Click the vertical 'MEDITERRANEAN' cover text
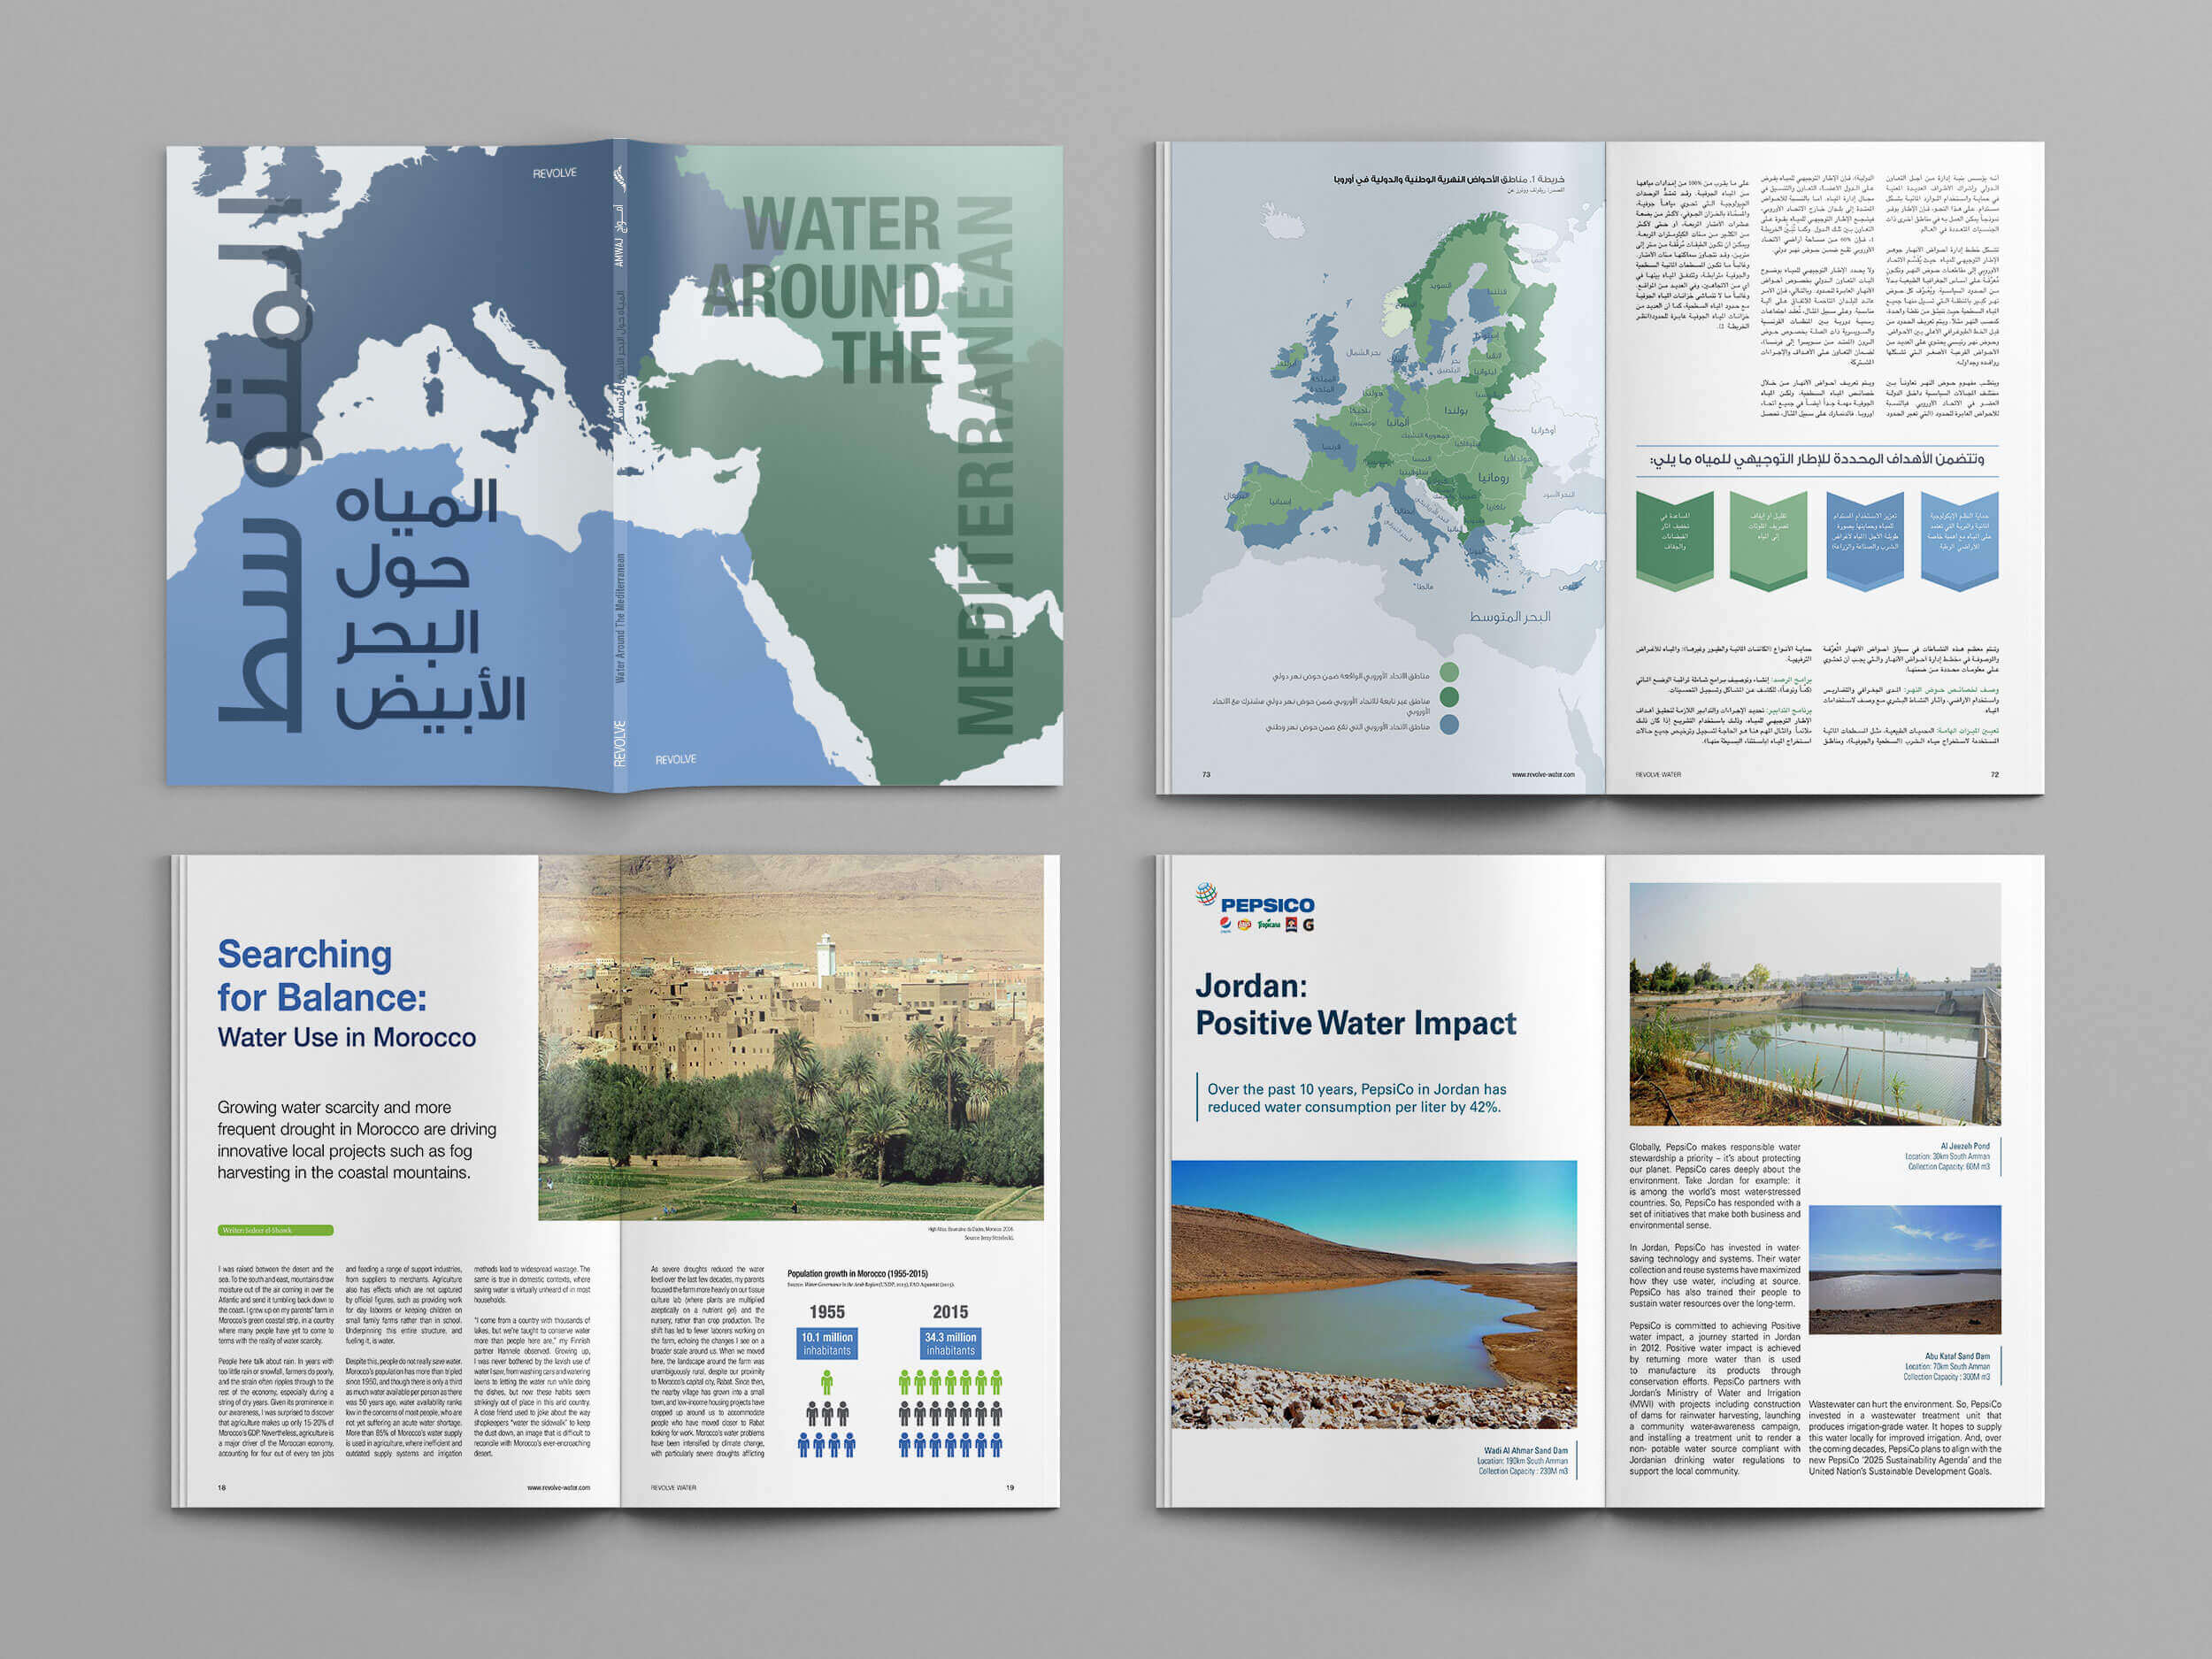 (984, 465)
